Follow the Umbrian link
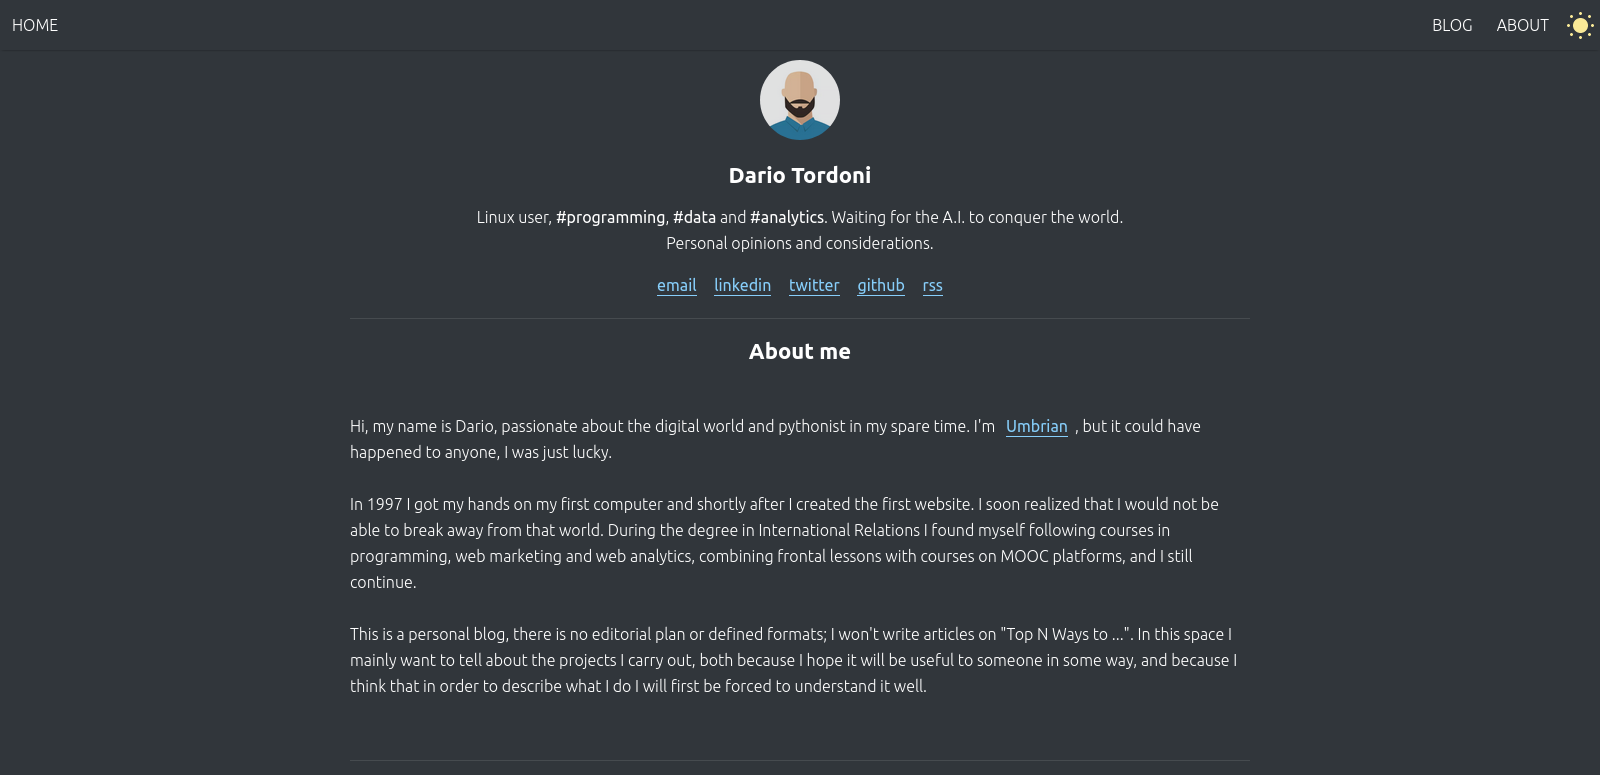 [x=1037, y=426]
